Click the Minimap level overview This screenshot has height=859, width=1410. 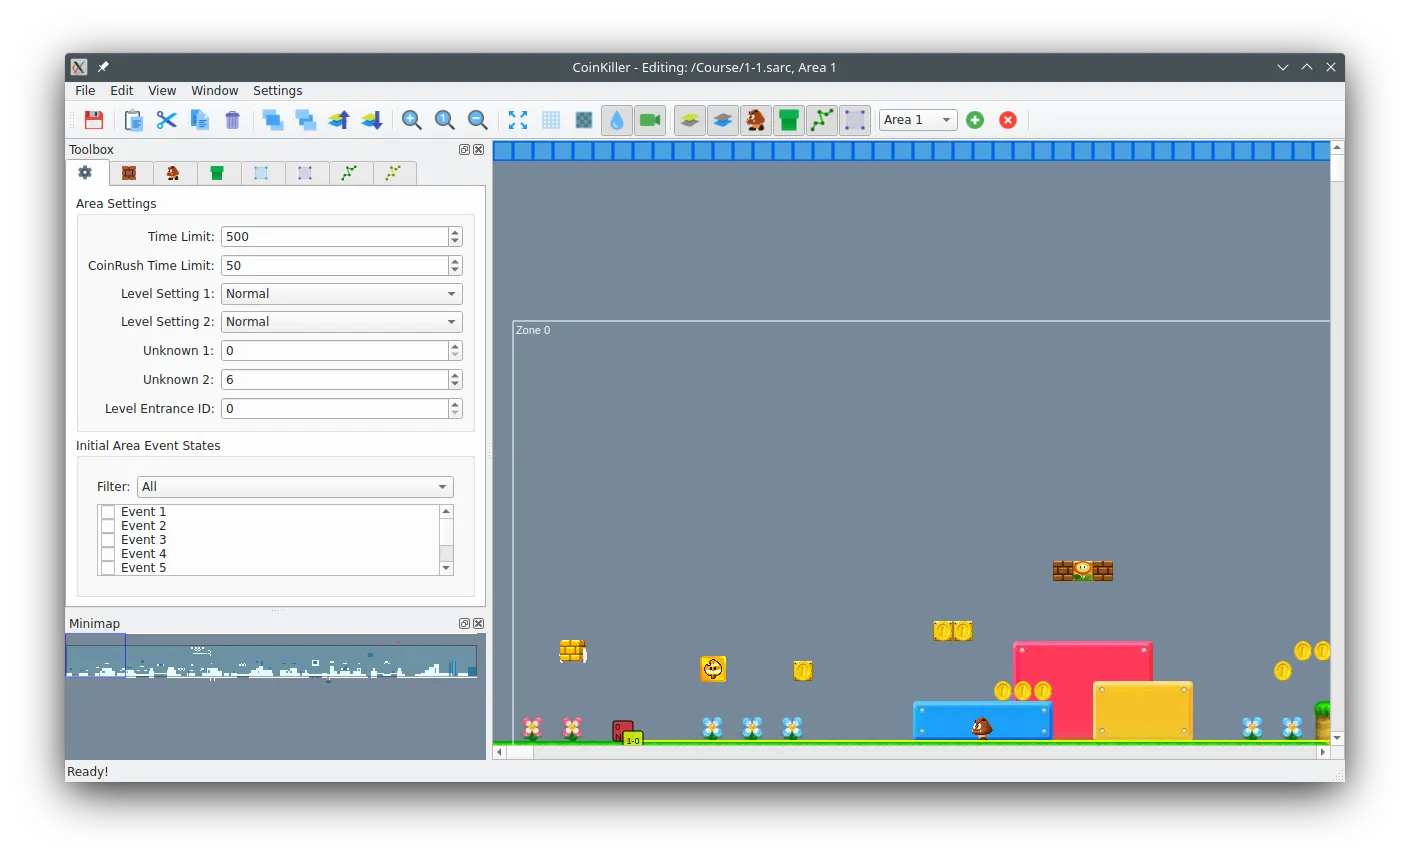276,697
